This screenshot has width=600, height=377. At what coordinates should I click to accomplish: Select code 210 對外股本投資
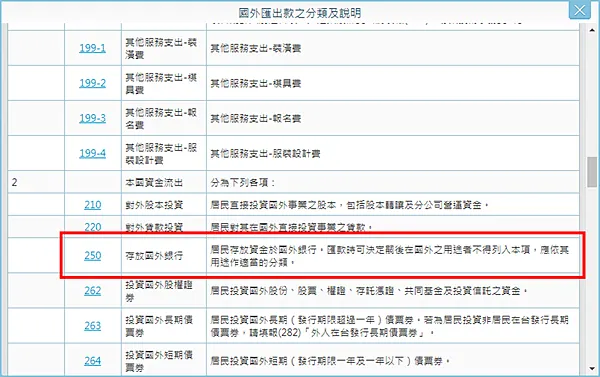pos(93,205)
